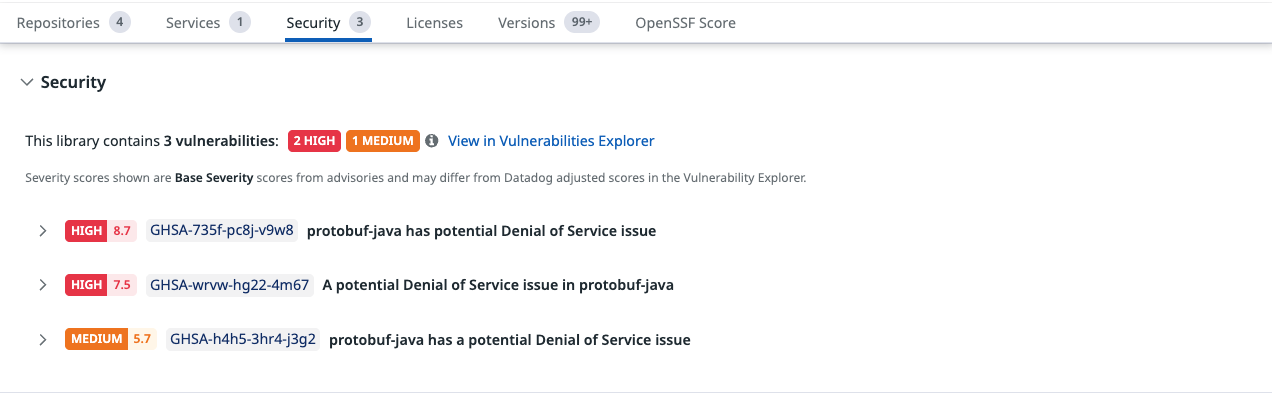Expand the GHSA-wrvw-hg22-4m67 vulnerability row
This screenshot has height=400, width=1272.
pyautogui.click(x=43, y=285)
